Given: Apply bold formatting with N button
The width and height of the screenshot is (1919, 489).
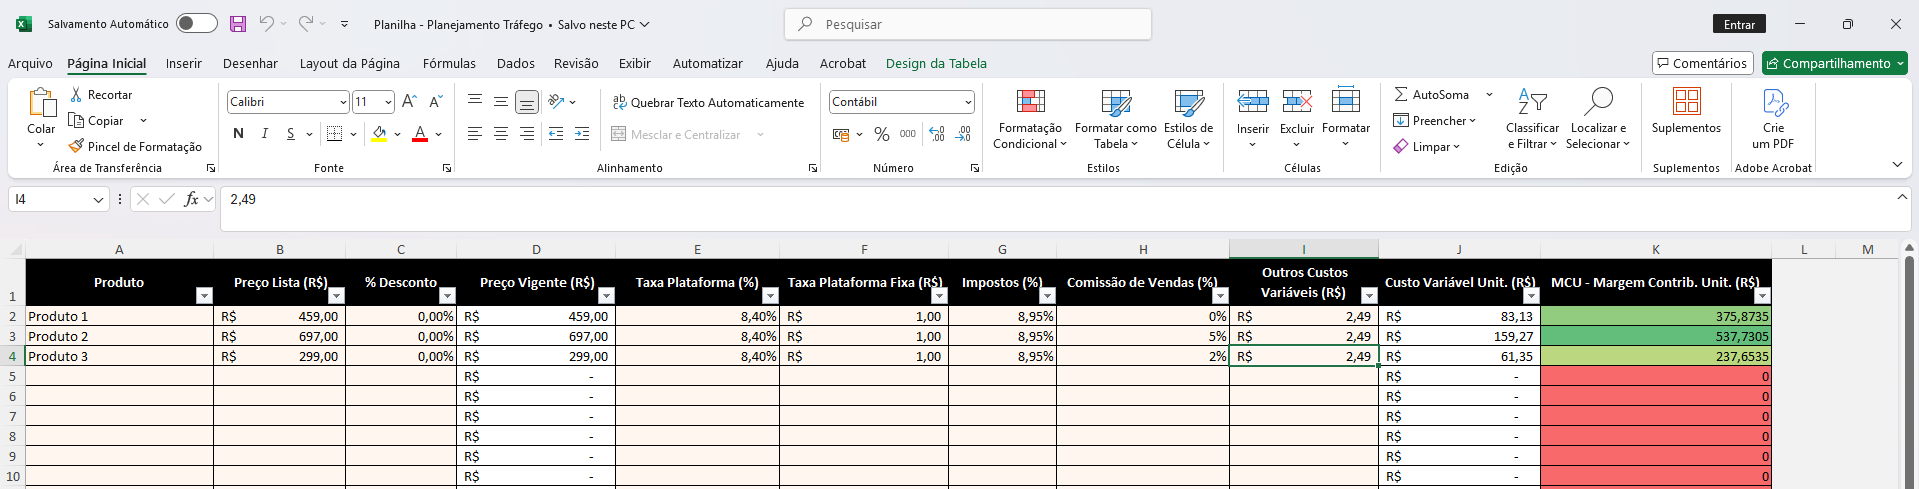Looking at the screenshot, I should coord(238,134).
